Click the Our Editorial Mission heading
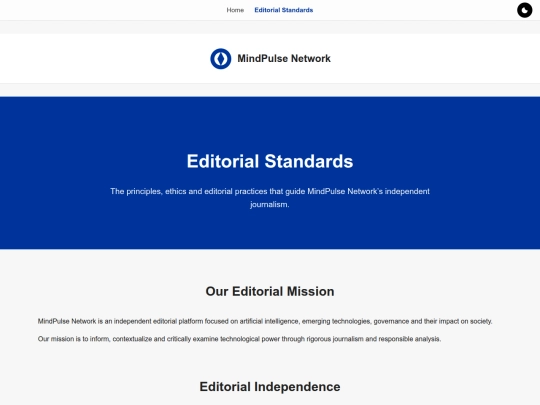This screenshot has width=540, height=405. [270, 291]
